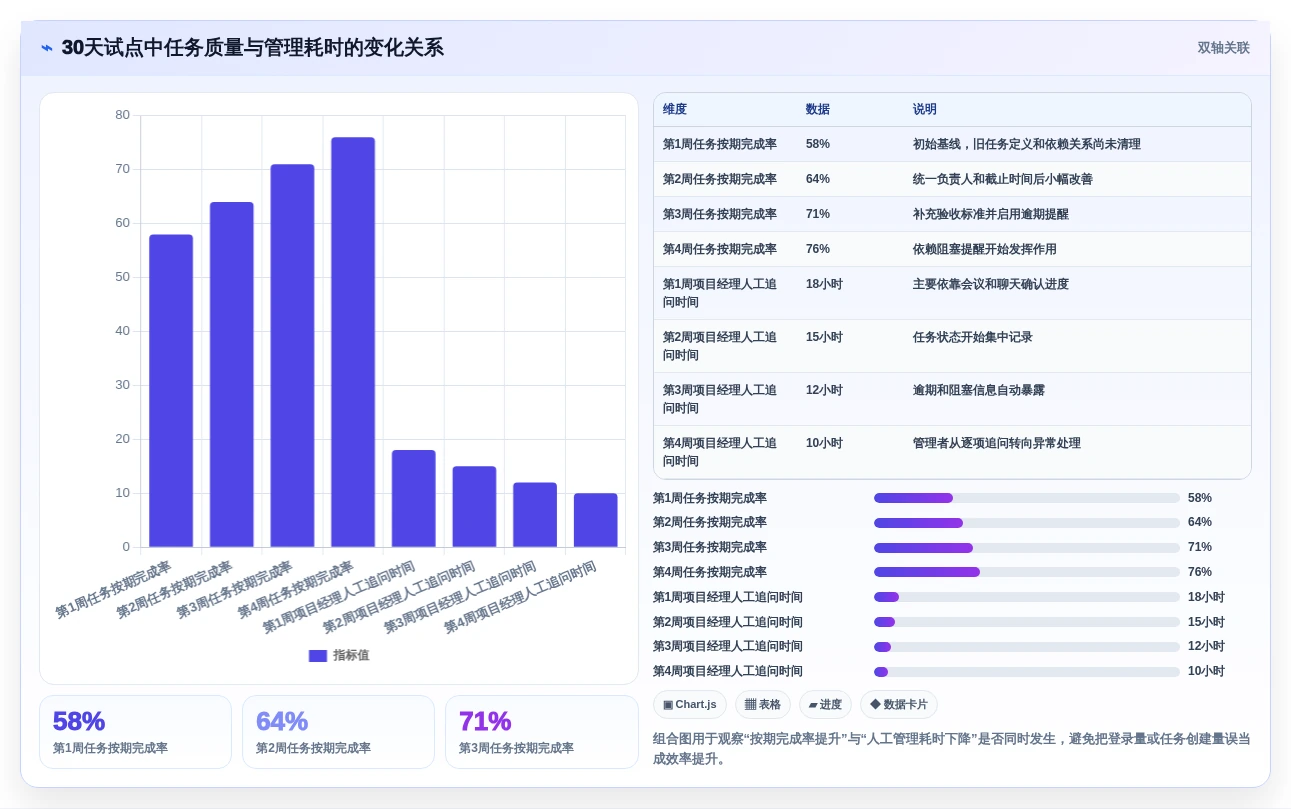Click the 双轴关联 label in header

pos(1223,48)
